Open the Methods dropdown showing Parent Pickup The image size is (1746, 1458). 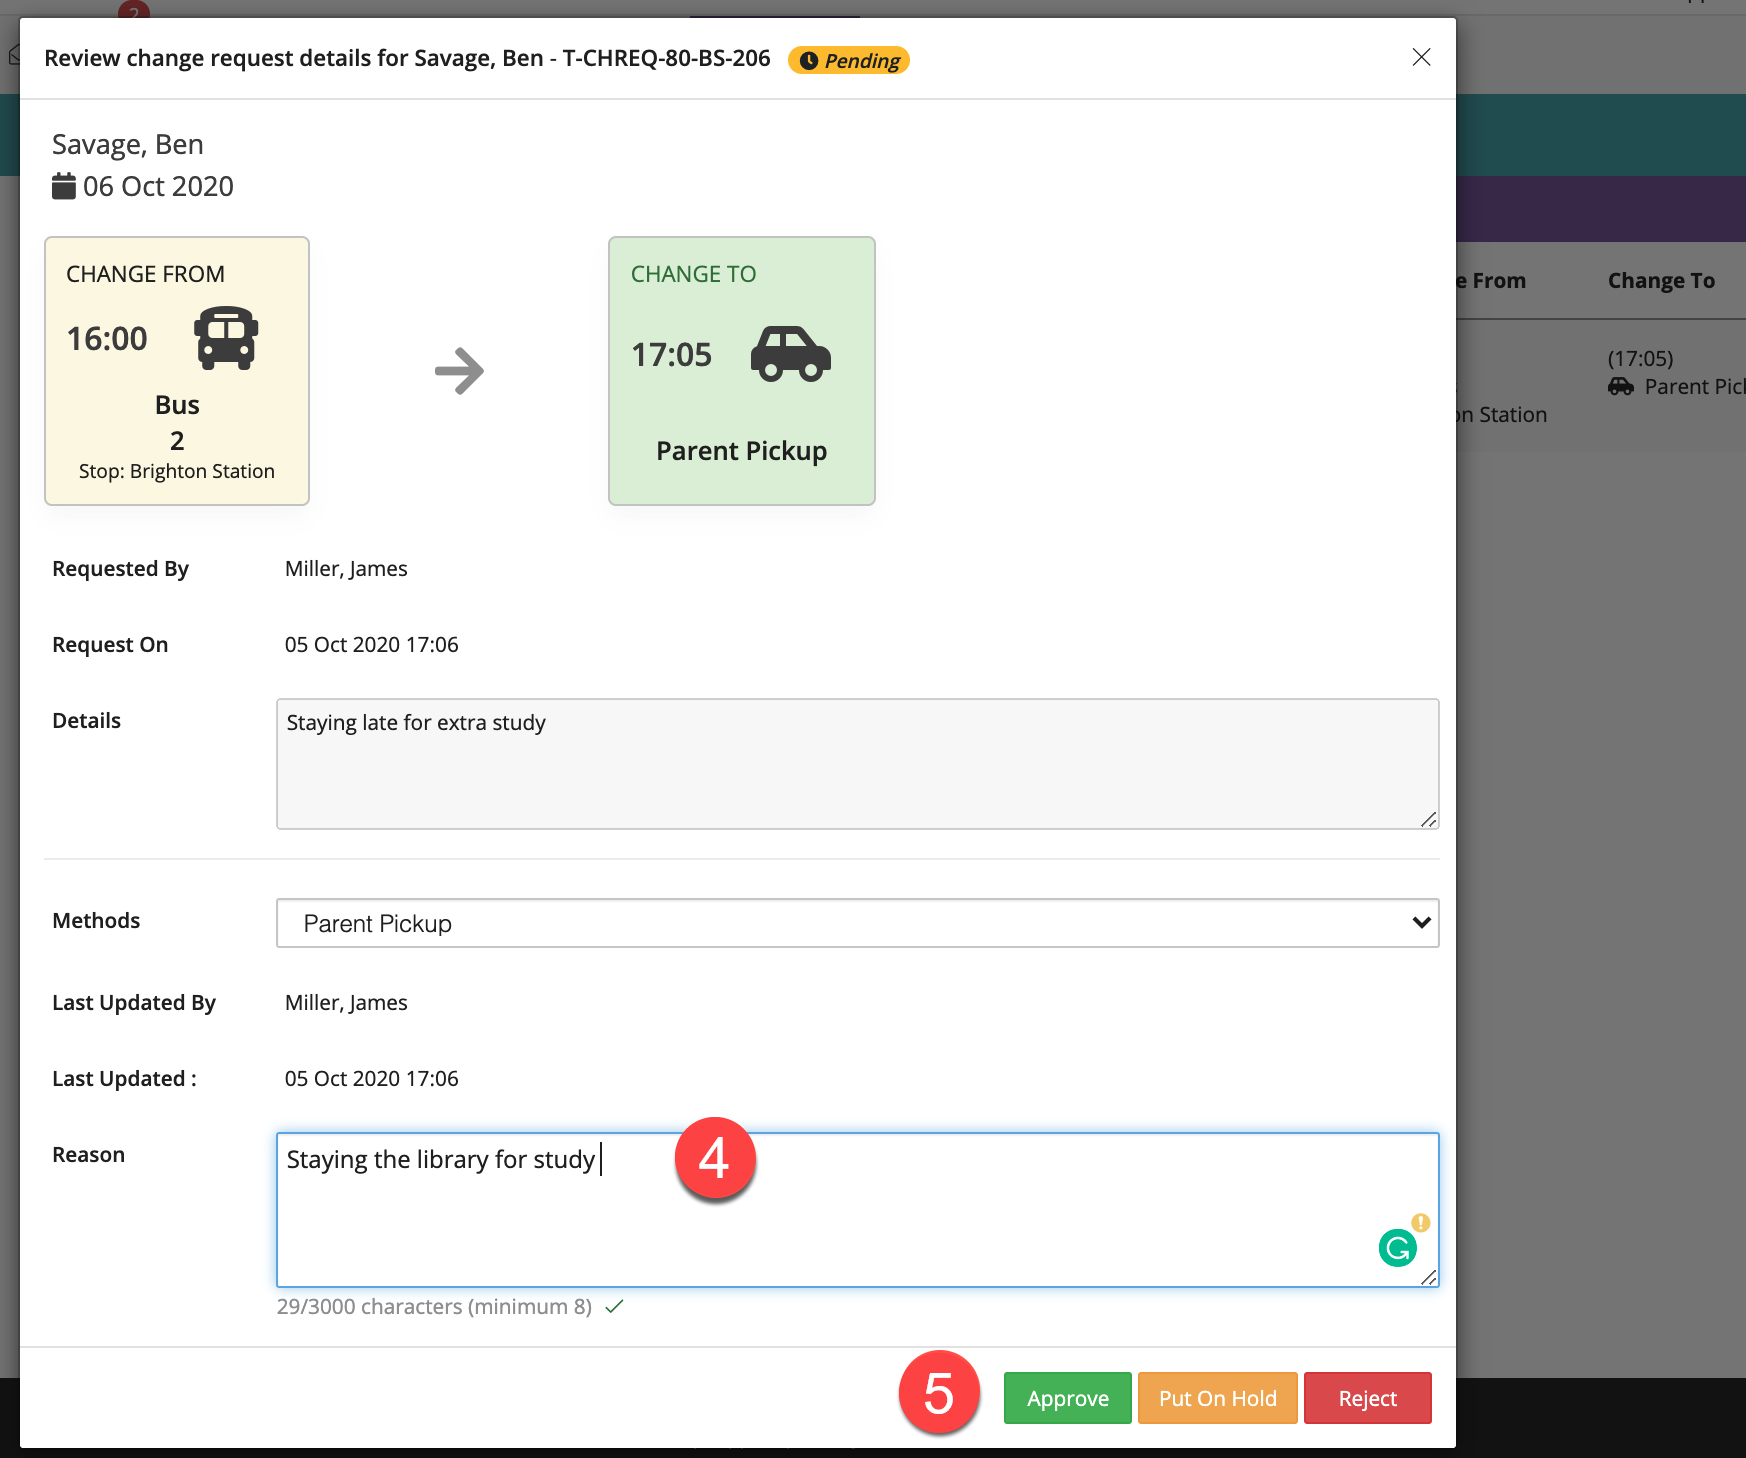pyautogui.click(x=856, y=923)
